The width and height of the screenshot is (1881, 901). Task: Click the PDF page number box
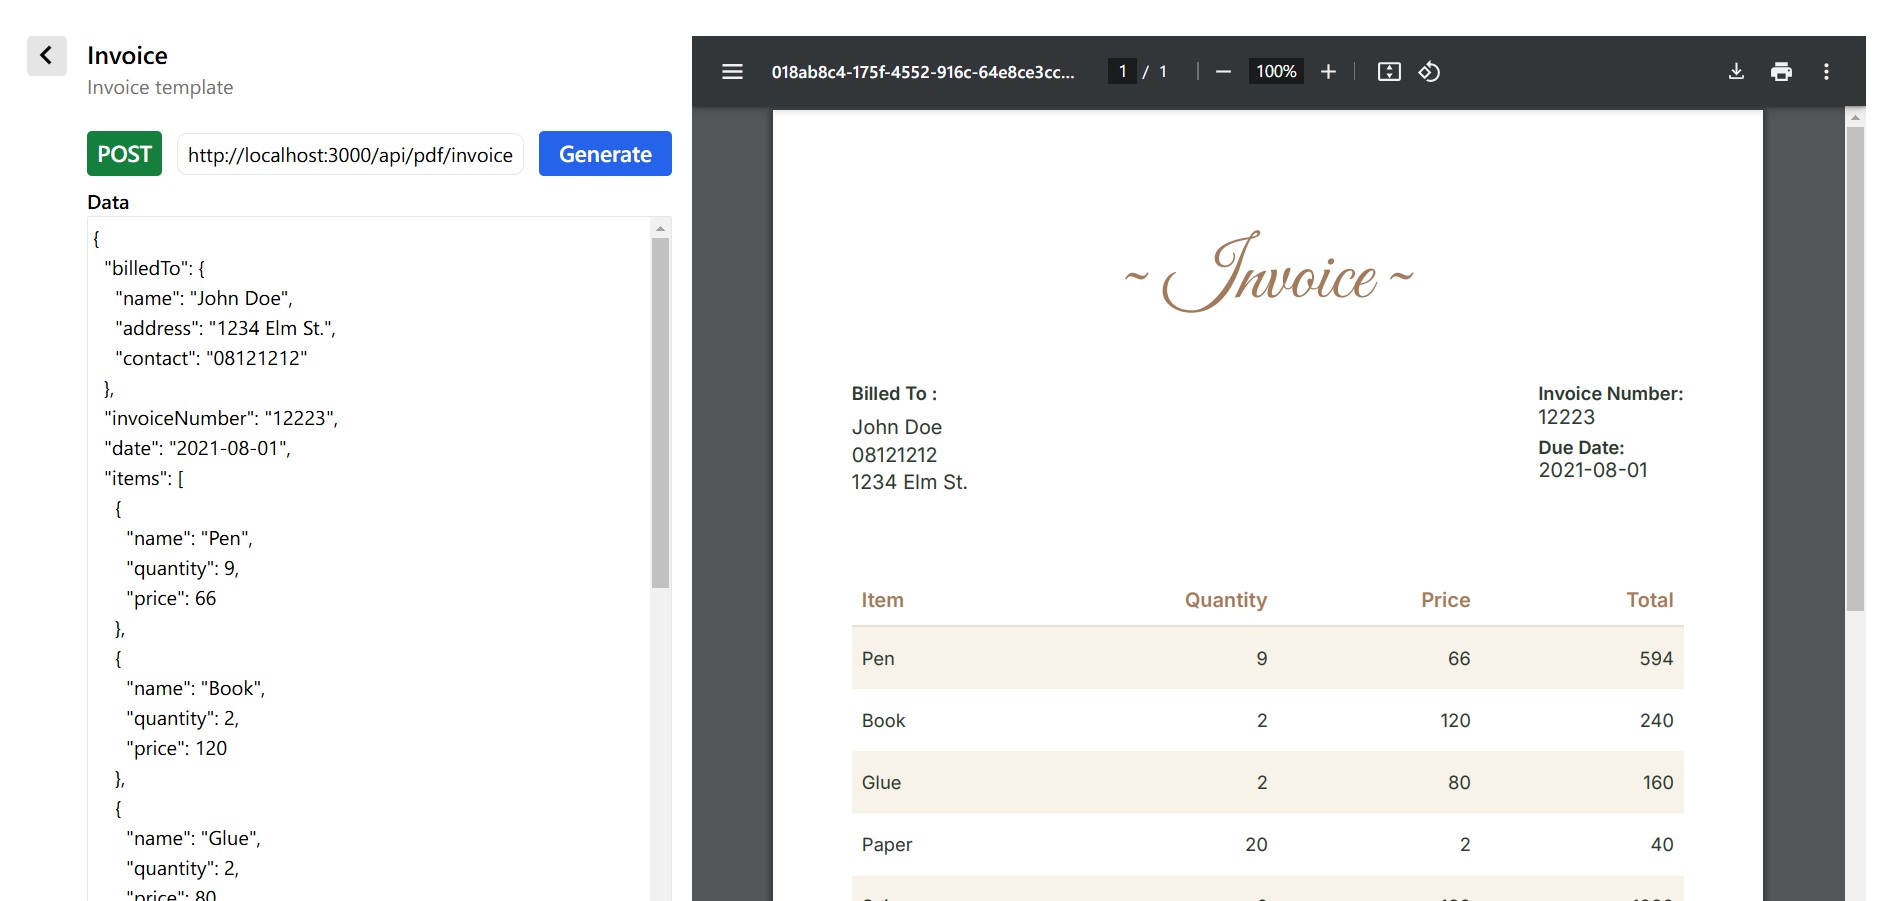pos(1122,72)
